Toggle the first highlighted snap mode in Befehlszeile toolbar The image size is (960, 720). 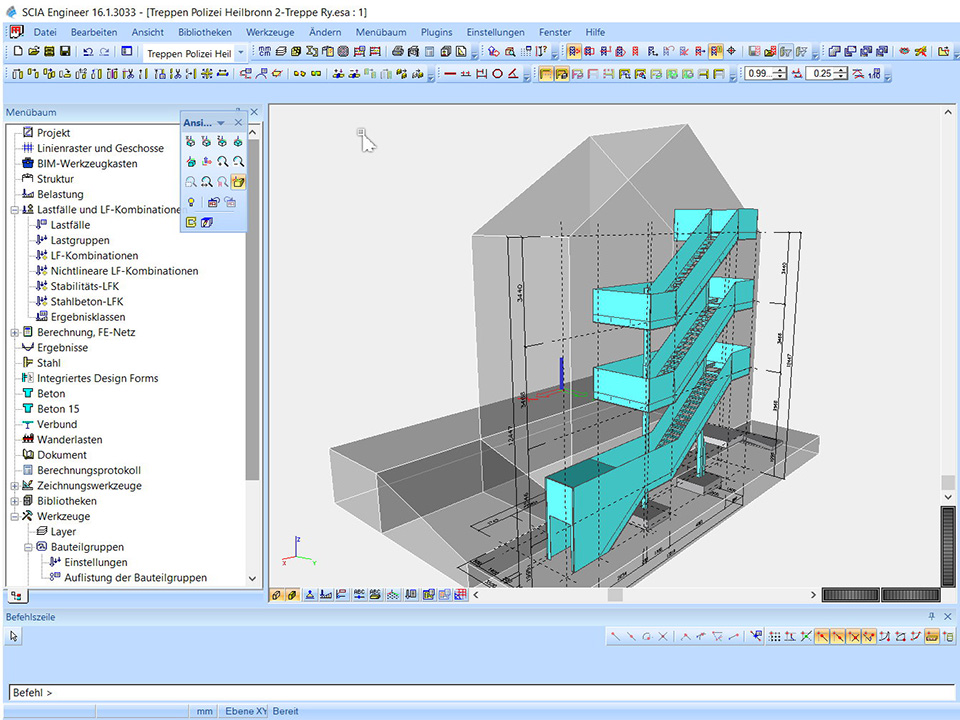(x=821, y=636)
